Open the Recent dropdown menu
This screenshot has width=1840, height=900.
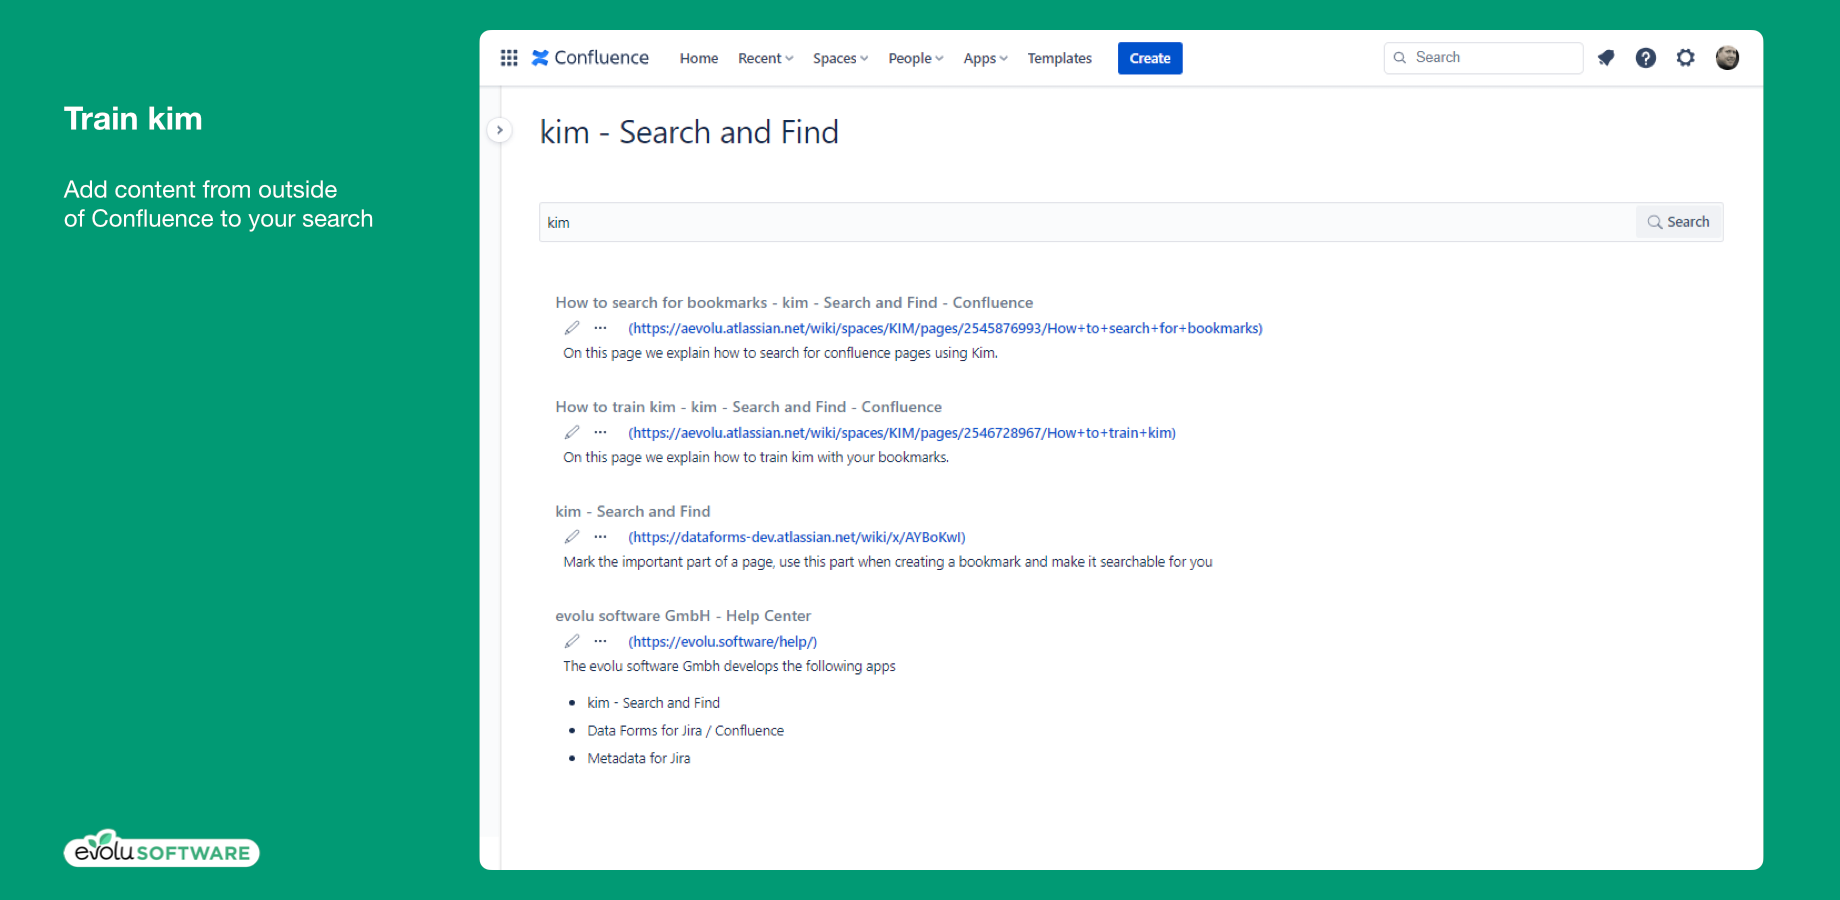pos(765,58)
